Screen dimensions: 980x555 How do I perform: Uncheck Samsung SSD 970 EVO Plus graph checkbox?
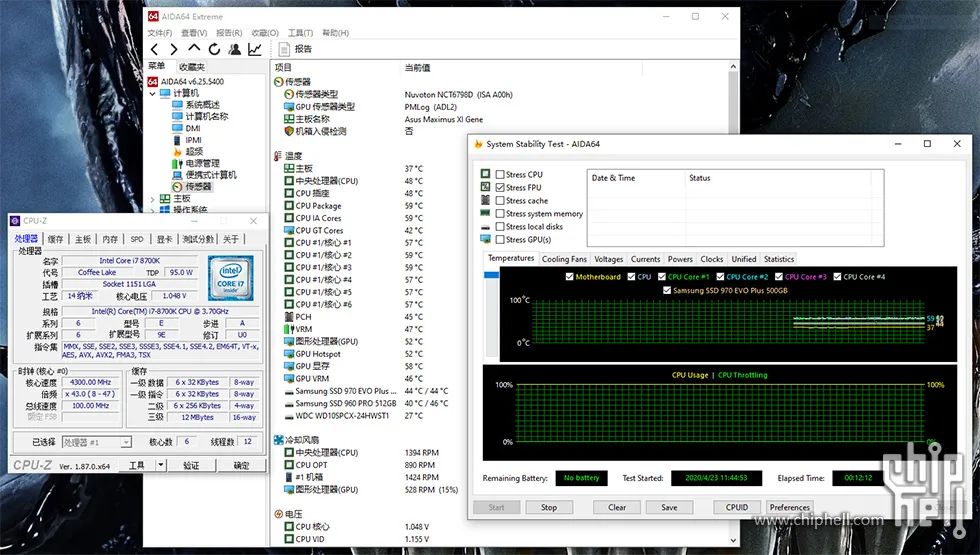click(x=667, y=290)
